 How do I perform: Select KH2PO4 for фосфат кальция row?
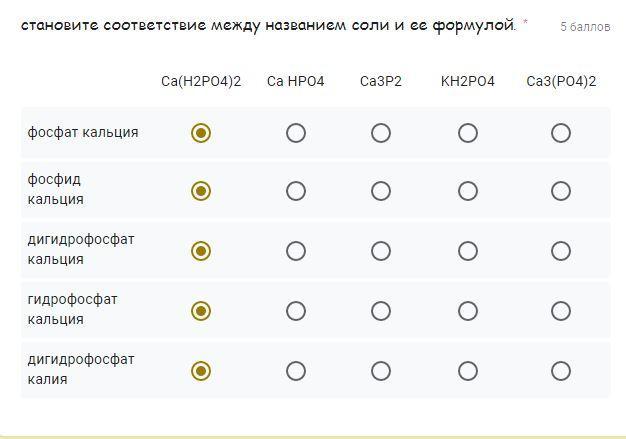click(468, 133)
